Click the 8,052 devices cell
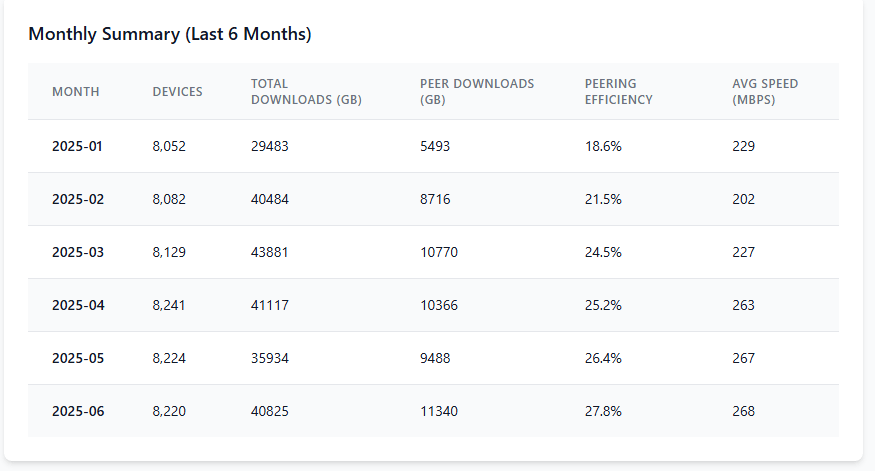 click(x=169, y=146)
